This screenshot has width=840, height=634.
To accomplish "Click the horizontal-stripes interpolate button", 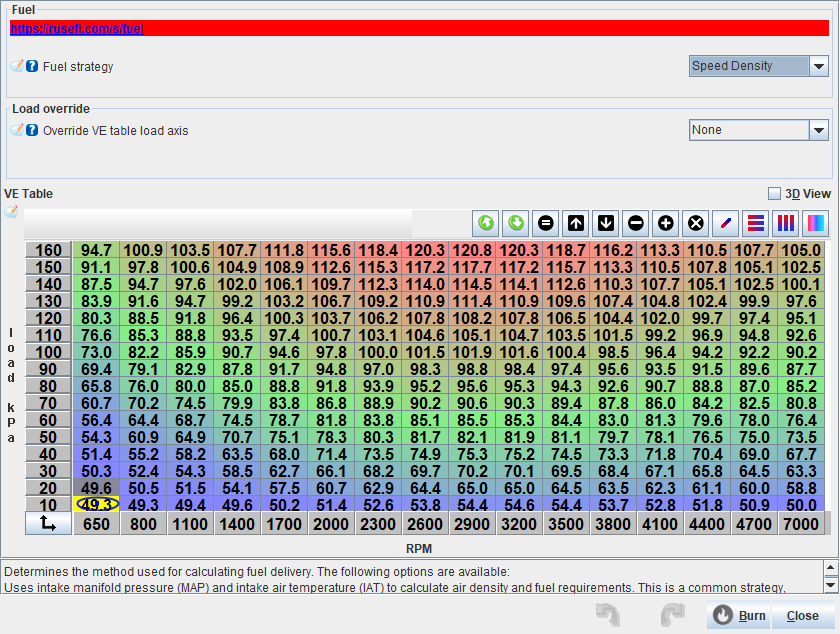I will (x=757, y=222).
